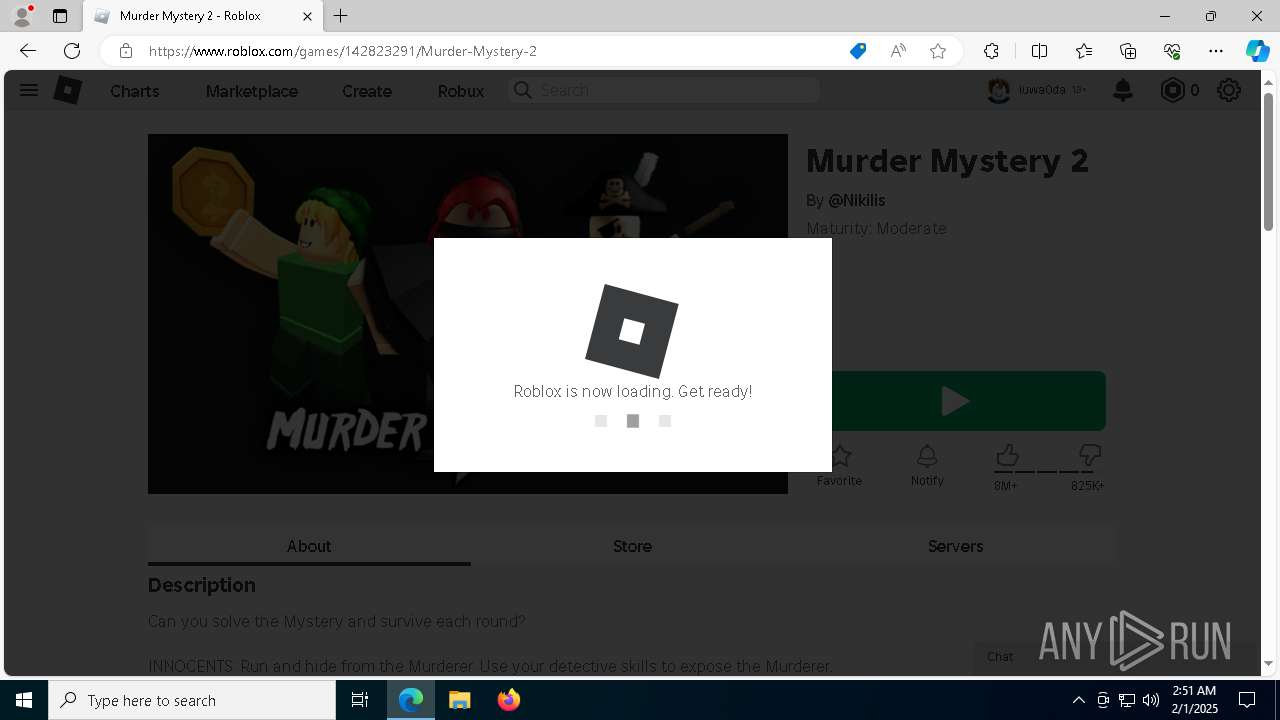Switch to the Store tab
1280x720 pixels.
632,546
